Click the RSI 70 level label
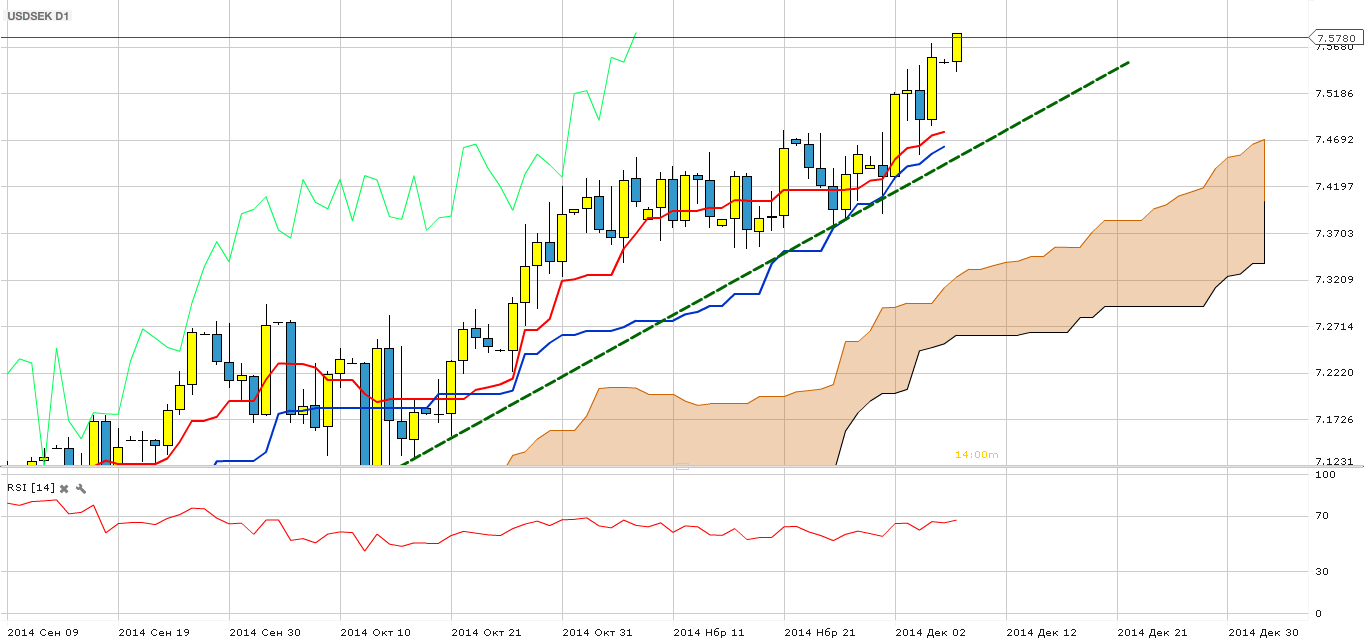Screen dimensions: 1364x640 tap(1321, 516)
